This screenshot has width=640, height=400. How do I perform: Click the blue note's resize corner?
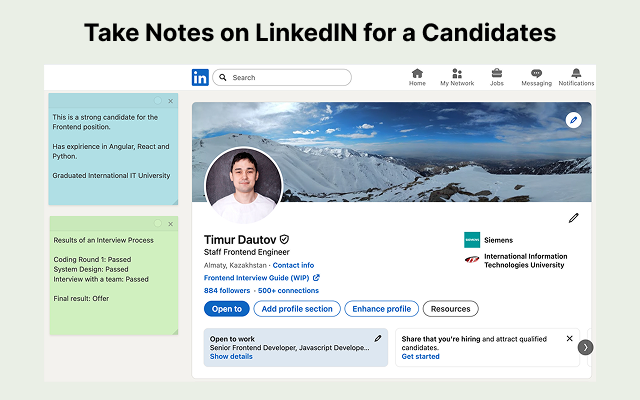(175, 202)
